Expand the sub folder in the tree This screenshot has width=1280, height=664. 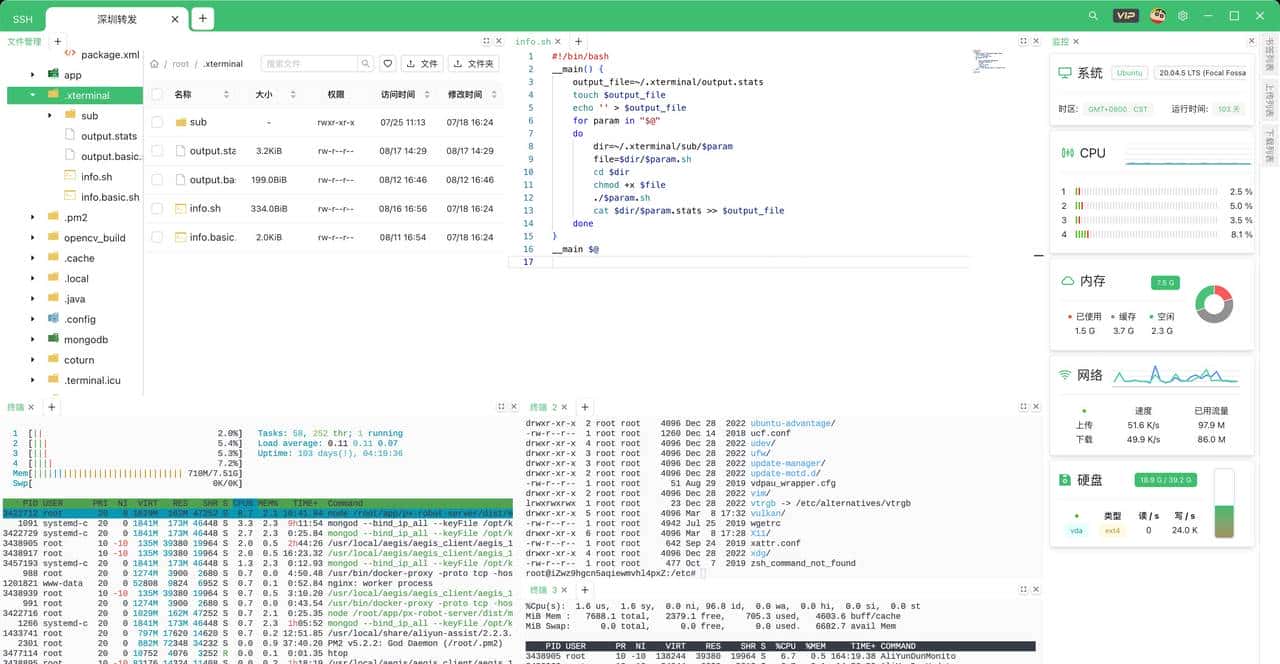[50, 116]
